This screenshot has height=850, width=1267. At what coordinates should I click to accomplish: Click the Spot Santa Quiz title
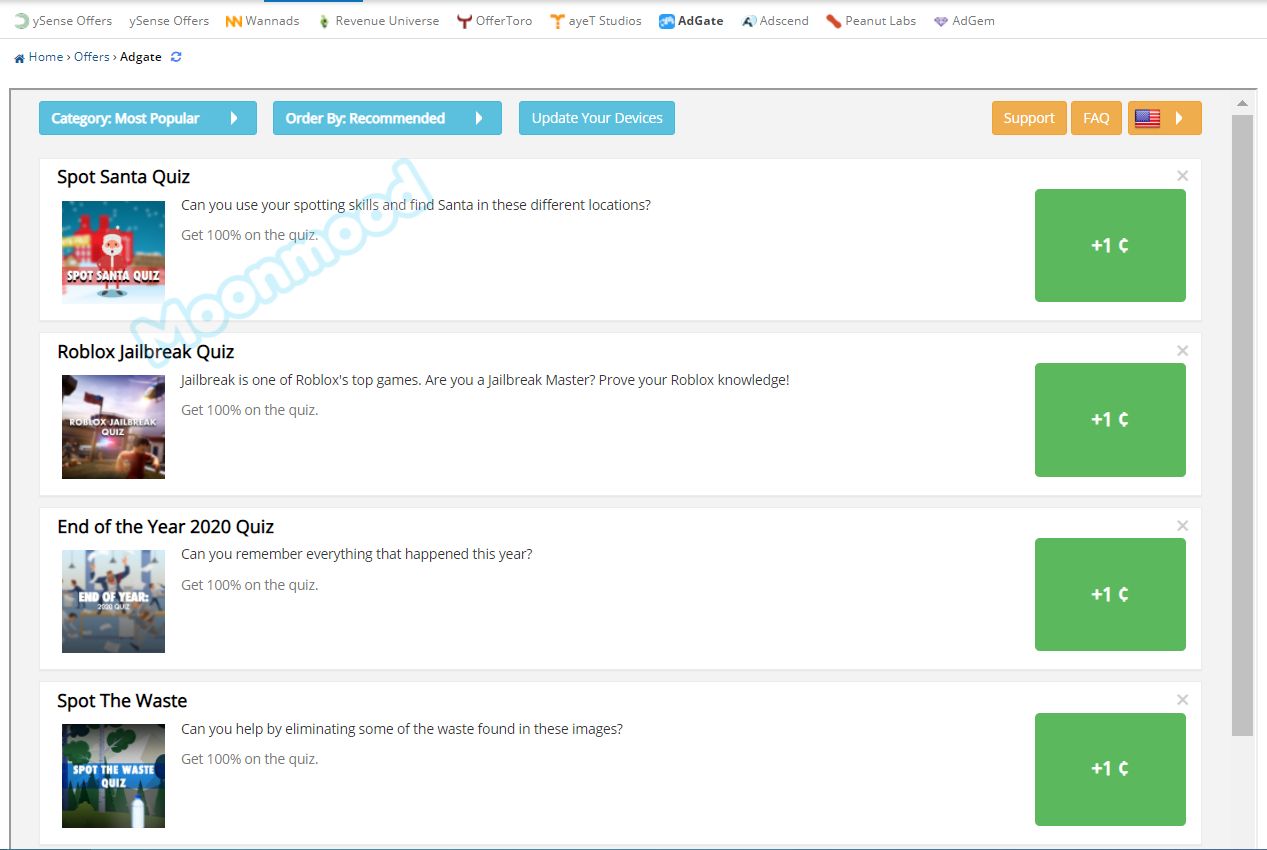[x=123, y=177]
